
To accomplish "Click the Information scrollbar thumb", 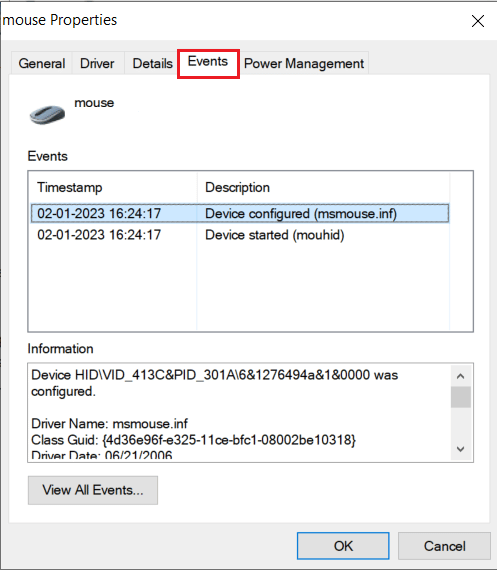I will click(461, 397).
